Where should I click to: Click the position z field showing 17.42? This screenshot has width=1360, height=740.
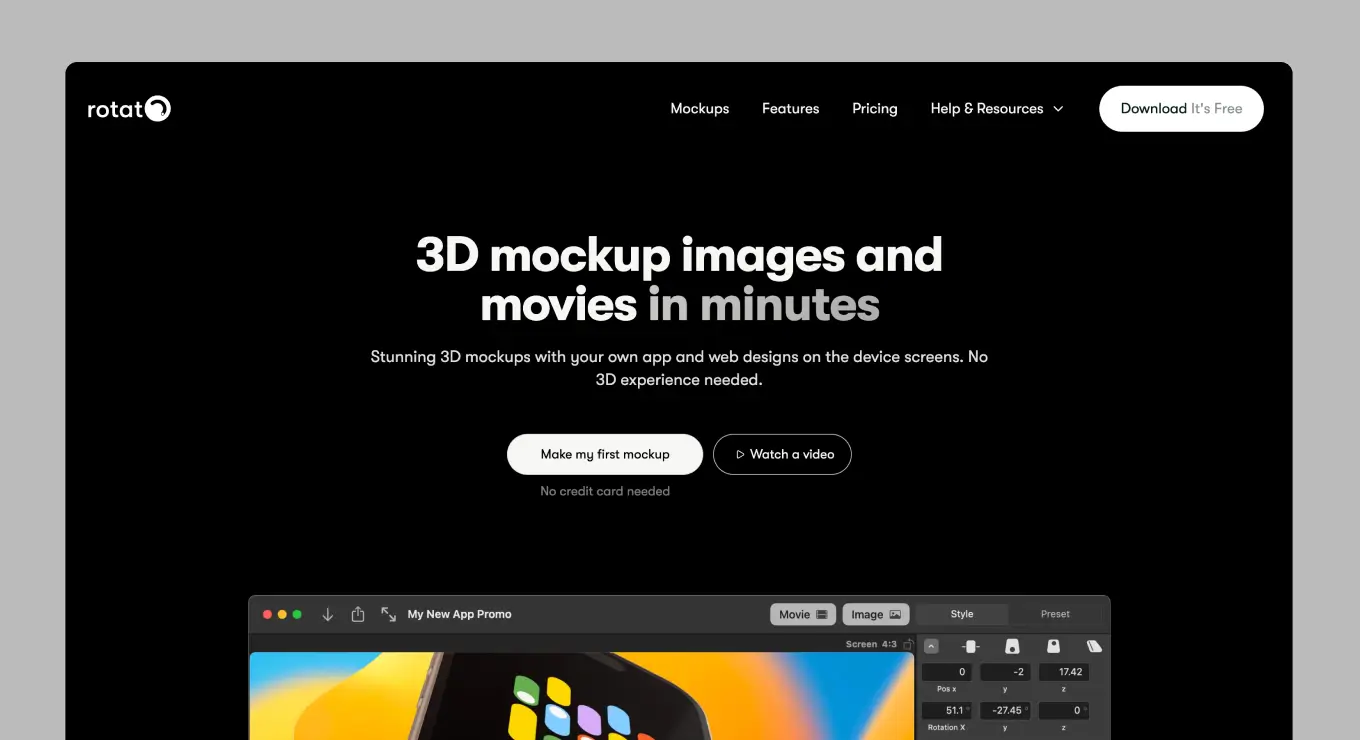click(x=1064, y=672)
